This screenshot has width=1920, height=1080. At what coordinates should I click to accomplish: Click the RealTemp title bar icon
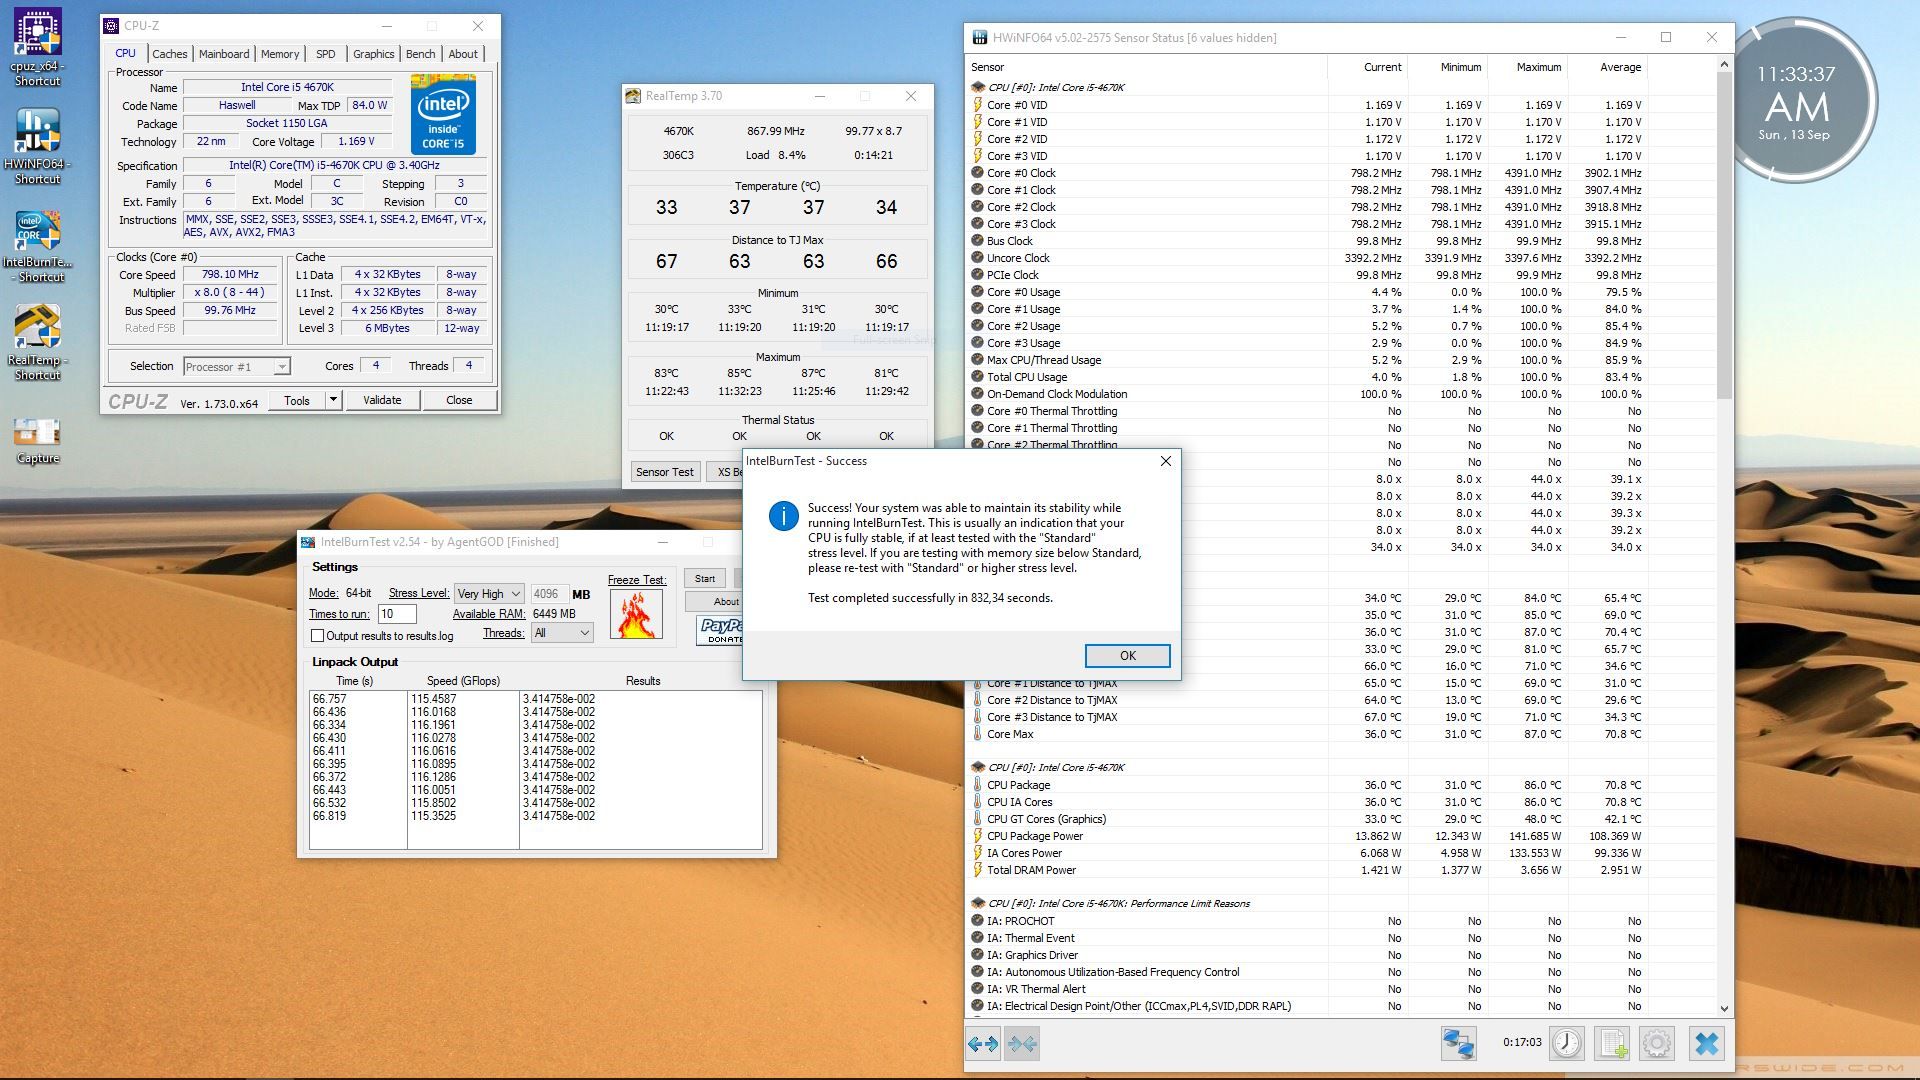[x=633, y=96]
